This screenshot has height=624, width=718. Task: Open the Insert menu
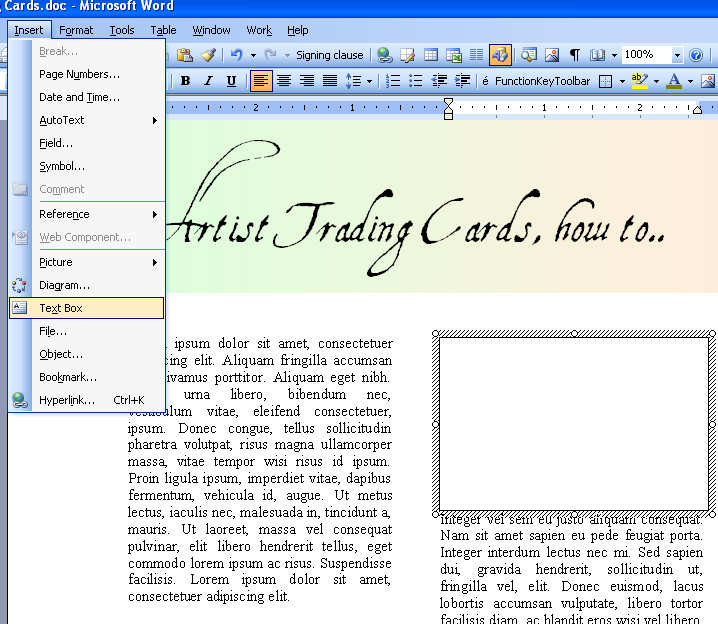[x=29, y=30]
